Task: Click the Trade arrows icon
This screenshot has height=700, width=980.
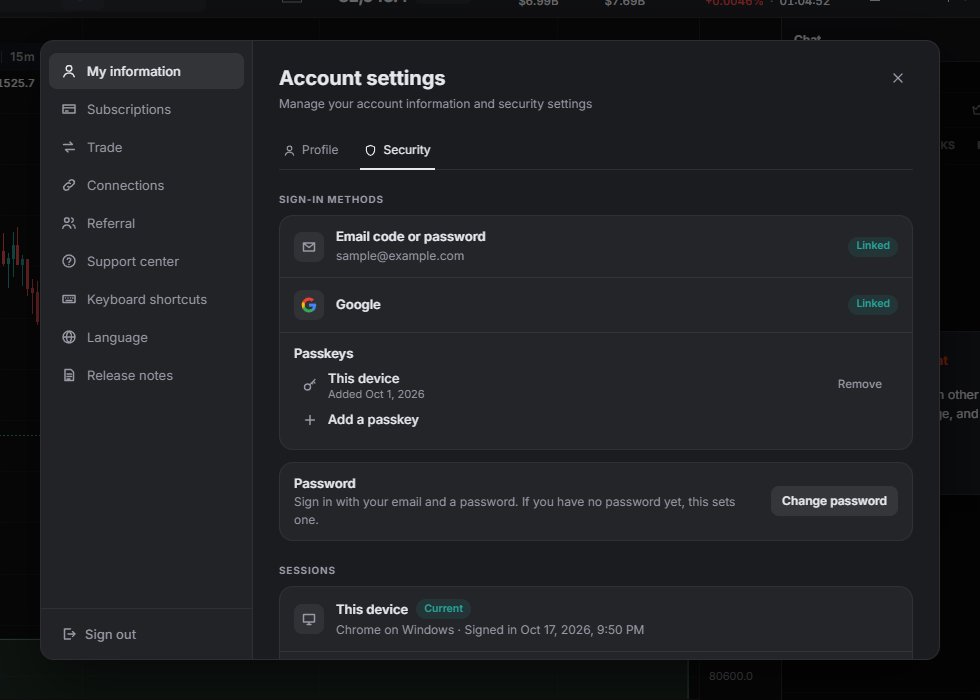Action: (x=69, y=148)
